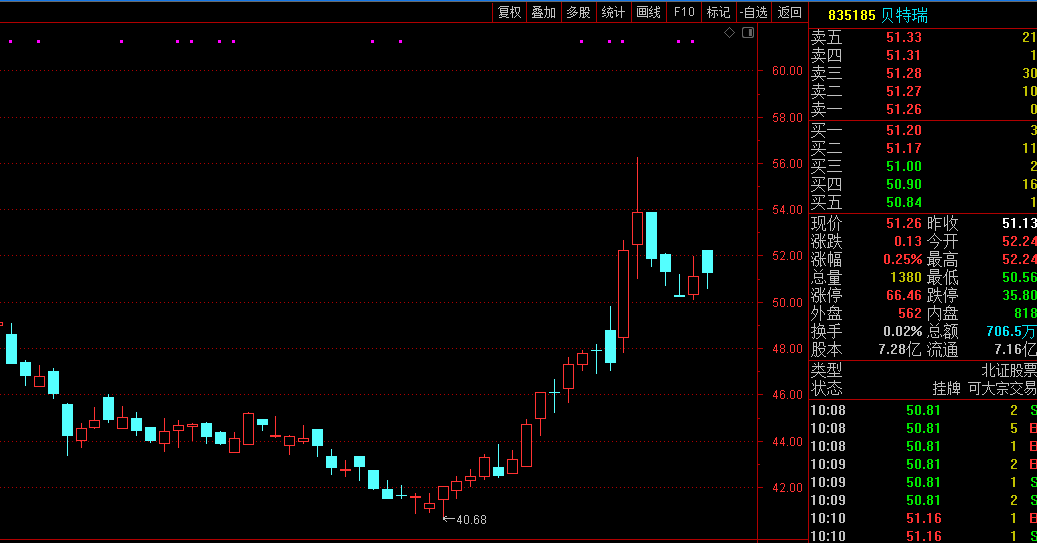Click the 涨停 limit-up price 66.46

pos(903,295)
